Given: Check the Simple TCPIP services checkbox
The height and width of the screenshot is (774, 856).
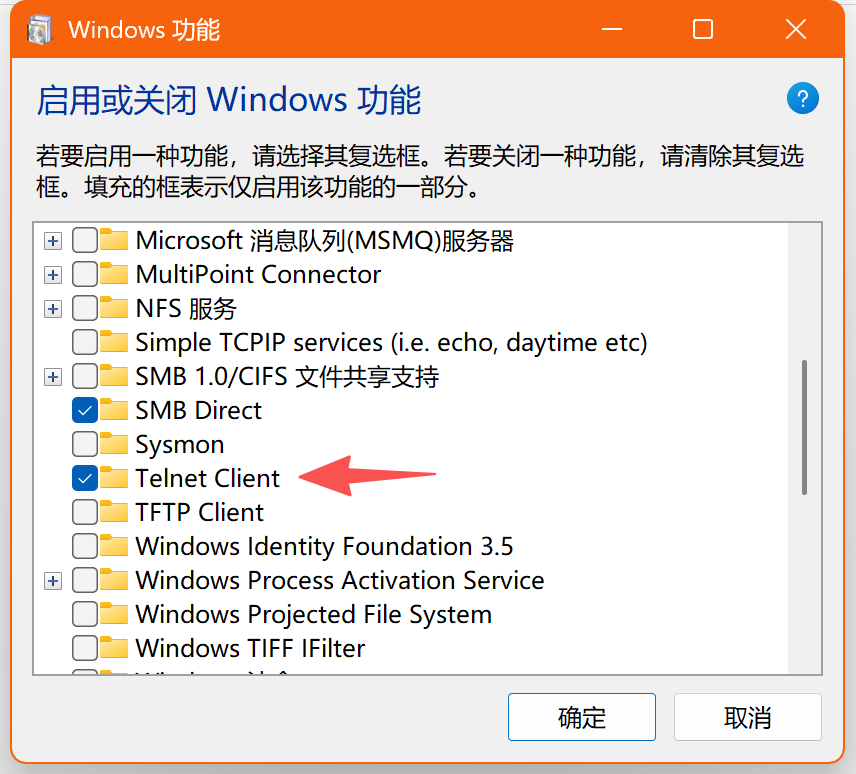Looking at the screenshot, I should 85,342.
